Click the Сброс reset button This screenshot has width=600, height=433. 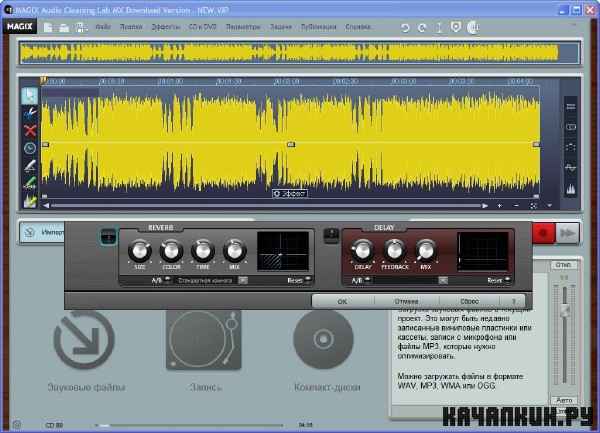469,301
